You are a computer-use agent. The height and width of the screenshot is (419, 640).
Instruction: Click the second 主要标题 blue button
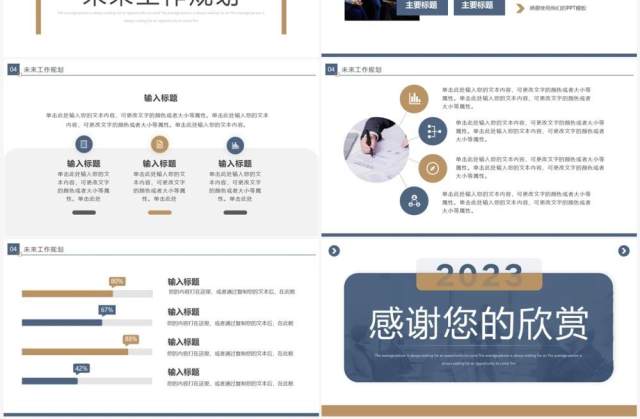(x=479, y=6)
